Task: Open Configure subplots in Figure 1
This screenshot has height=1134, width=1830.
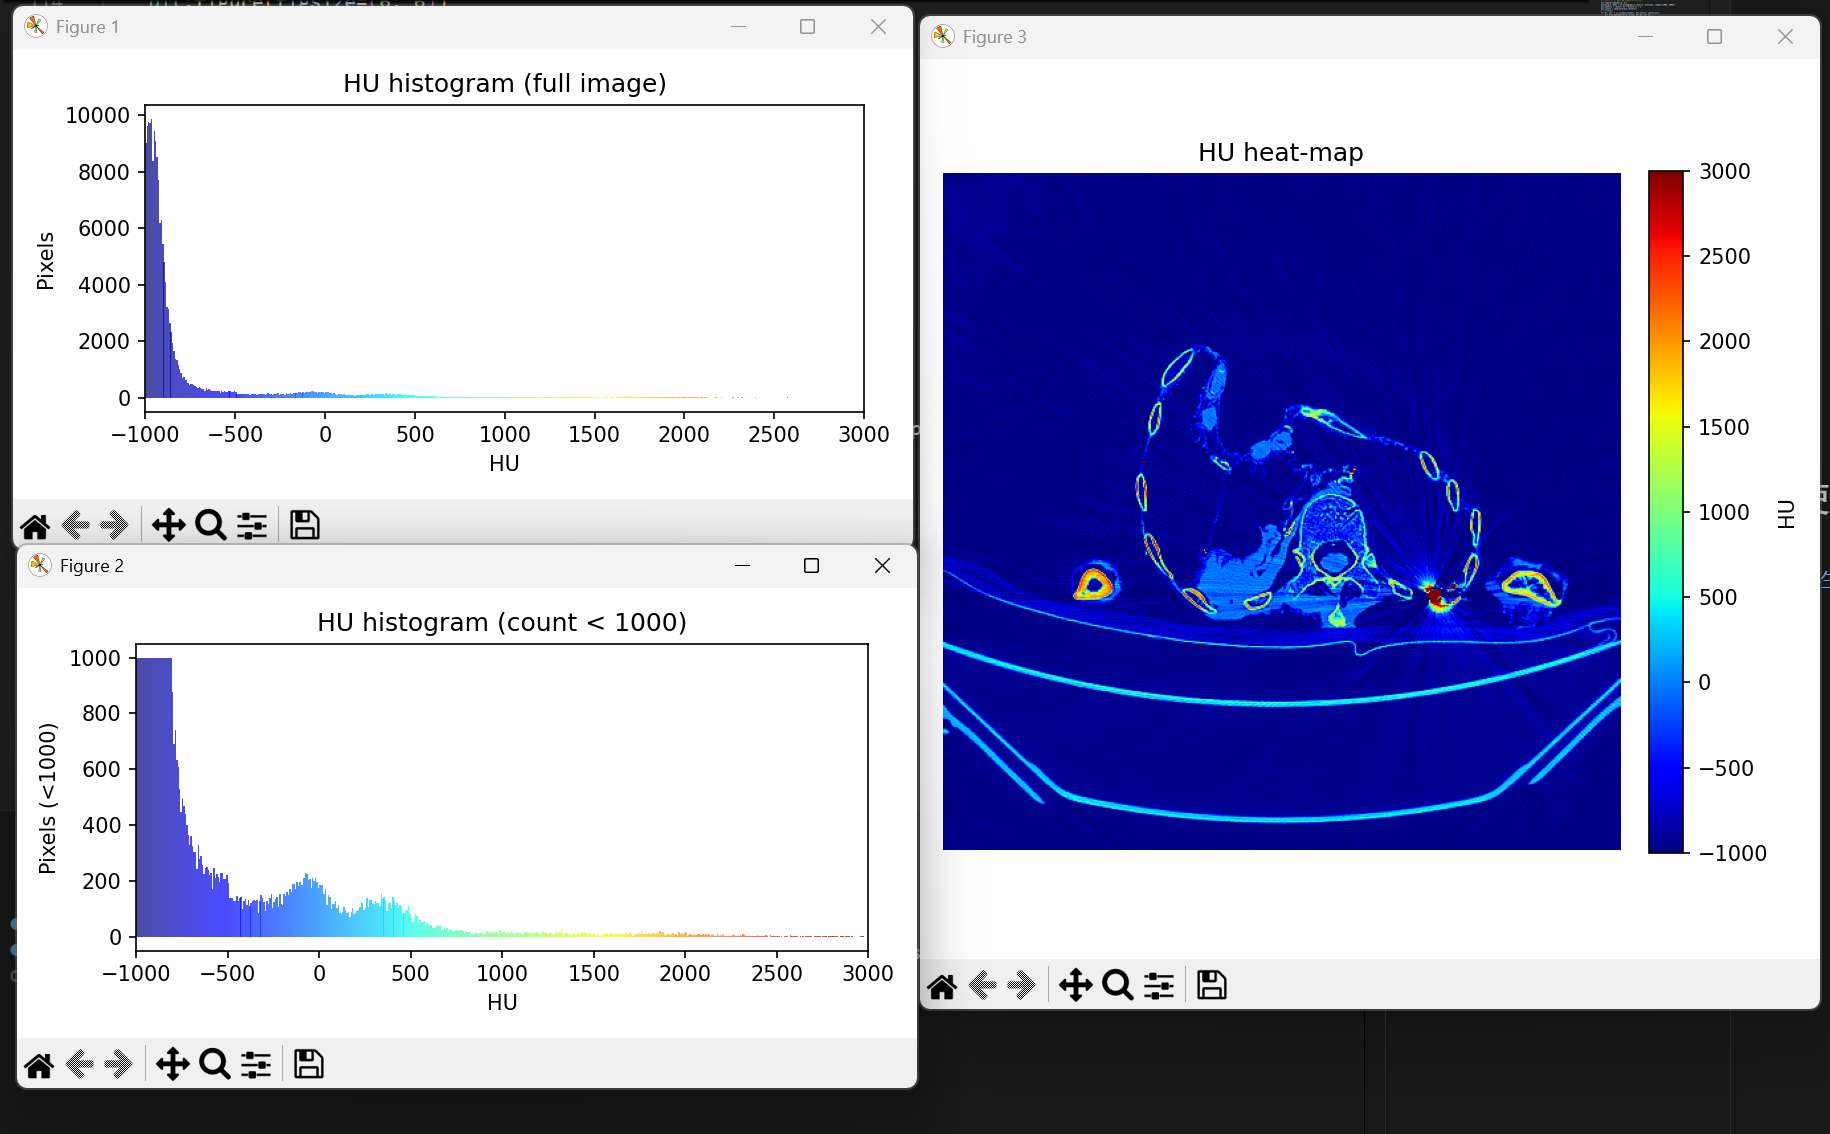Action: pos(252,525)
